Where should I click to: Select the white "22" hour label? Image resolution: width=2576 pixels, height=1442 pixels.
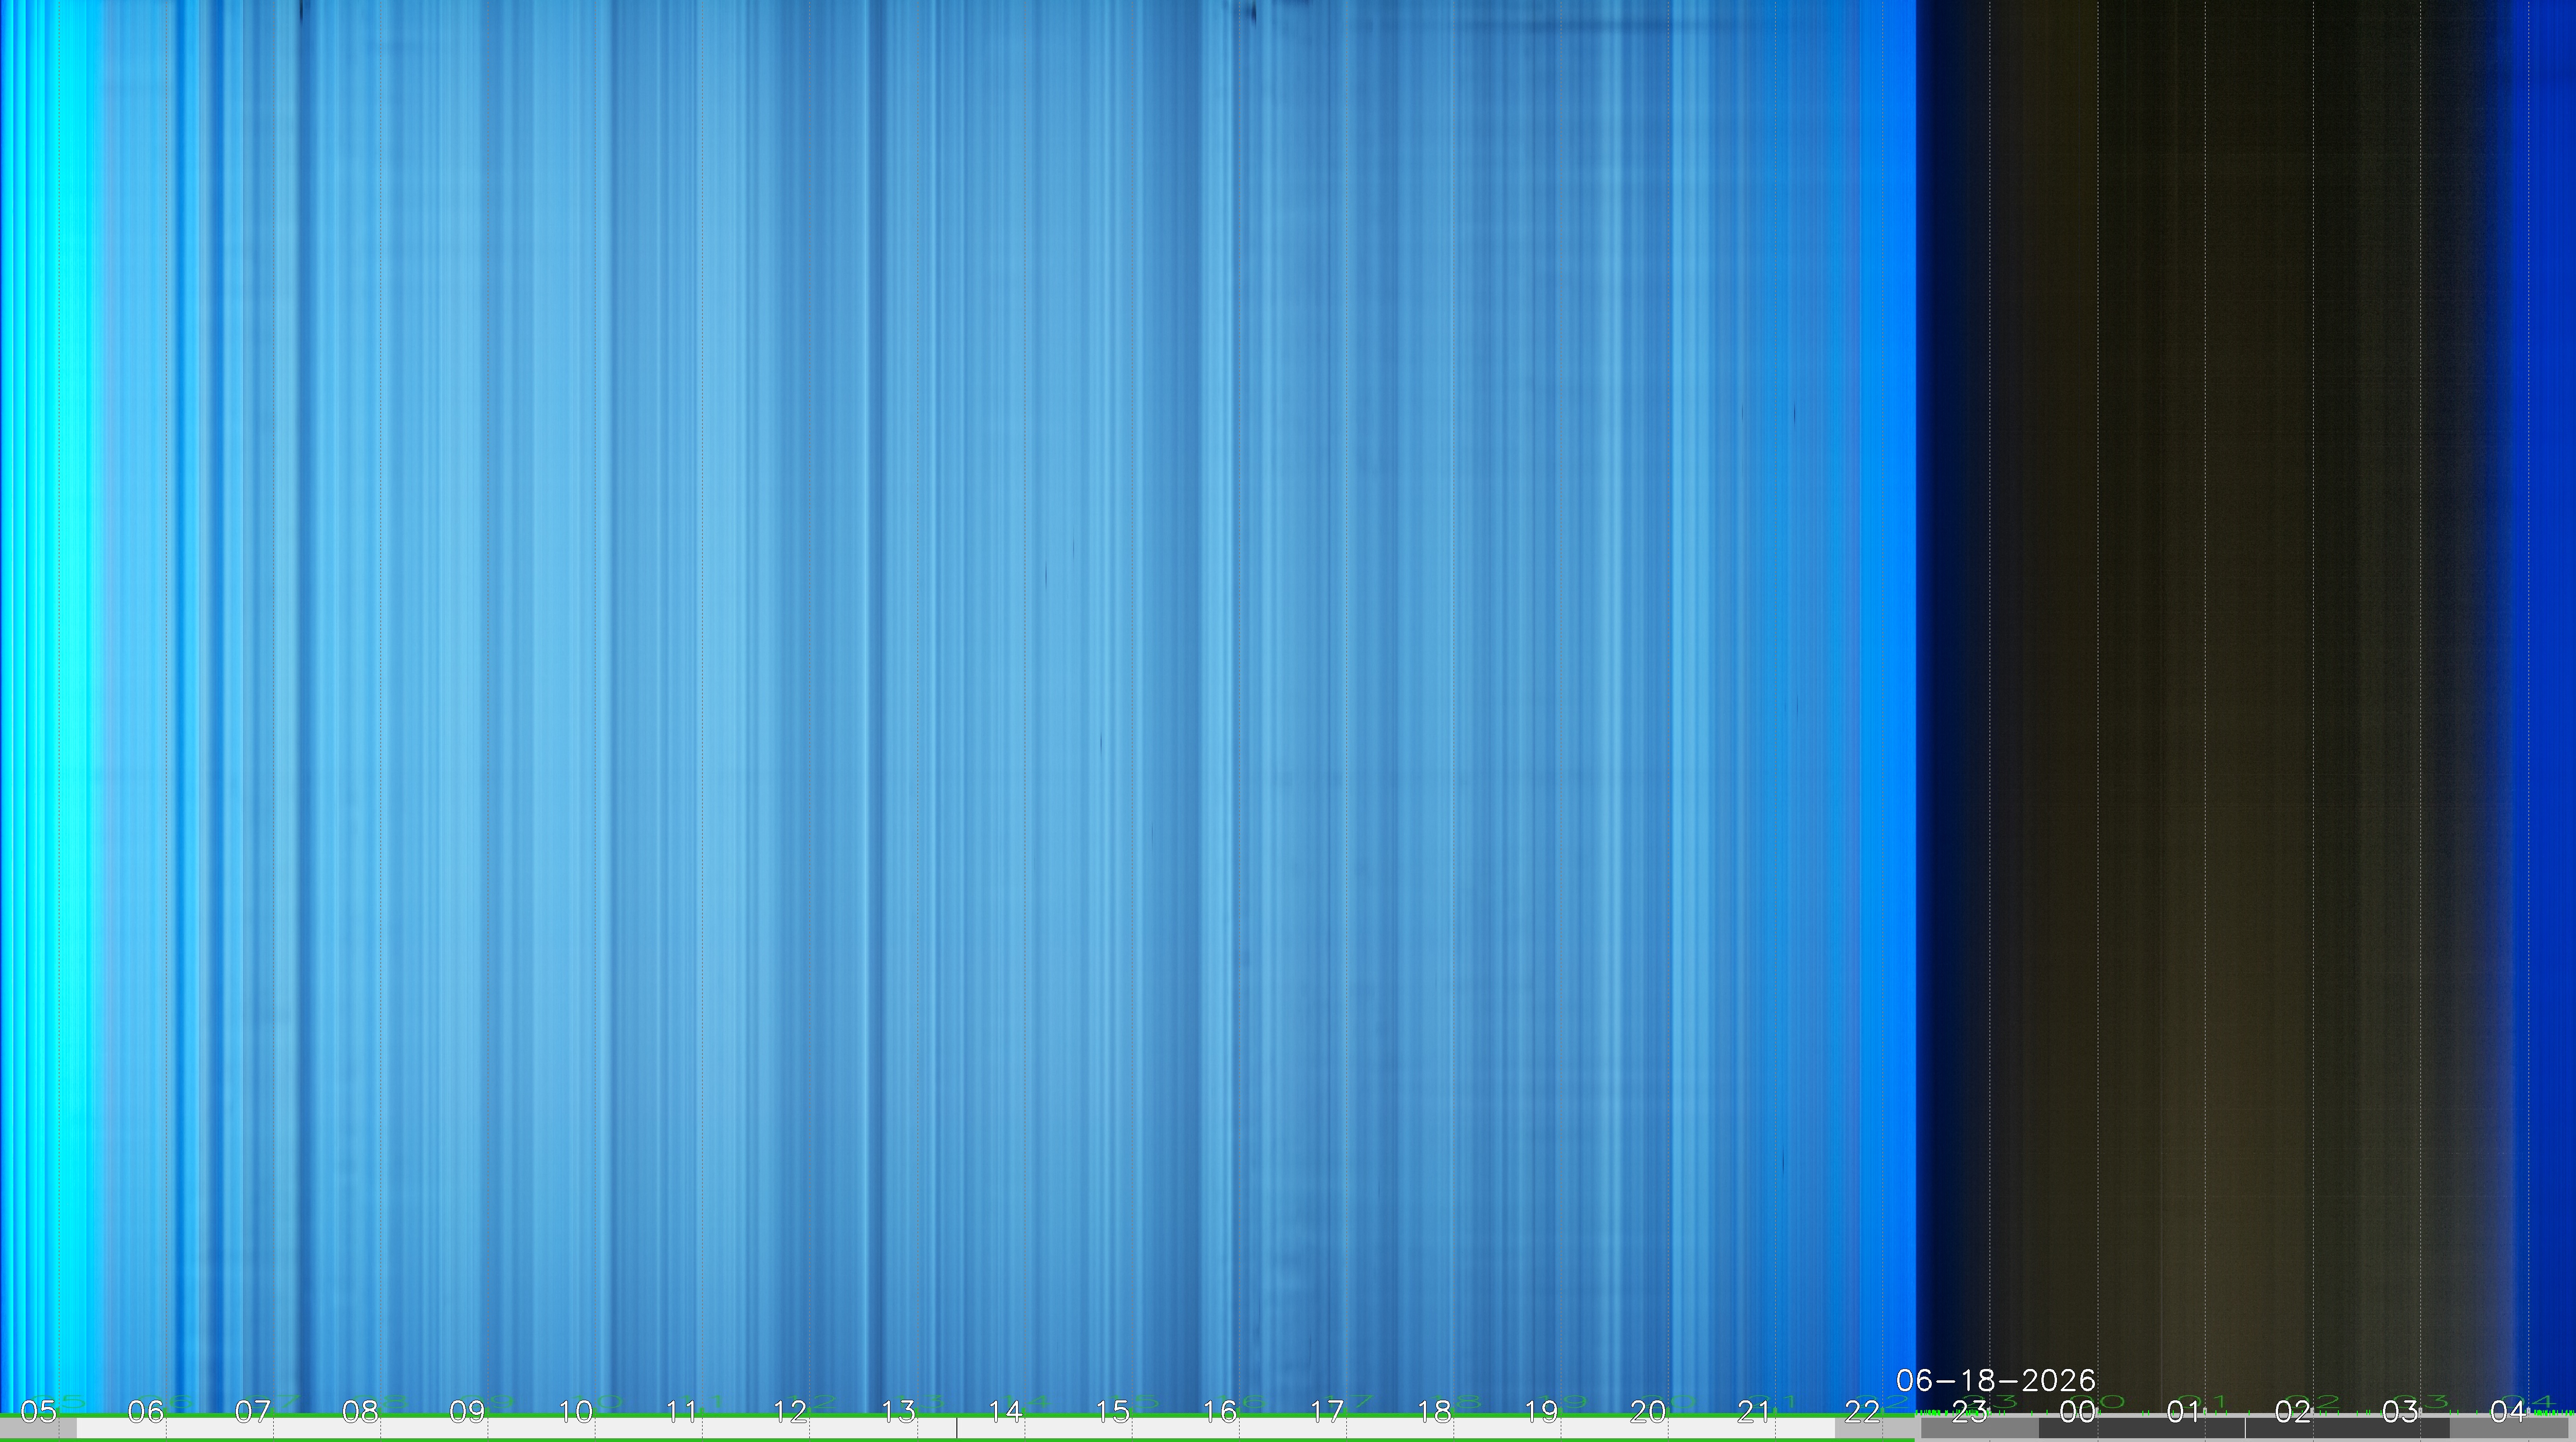pyautogui.click(x=1863, y=1412)
